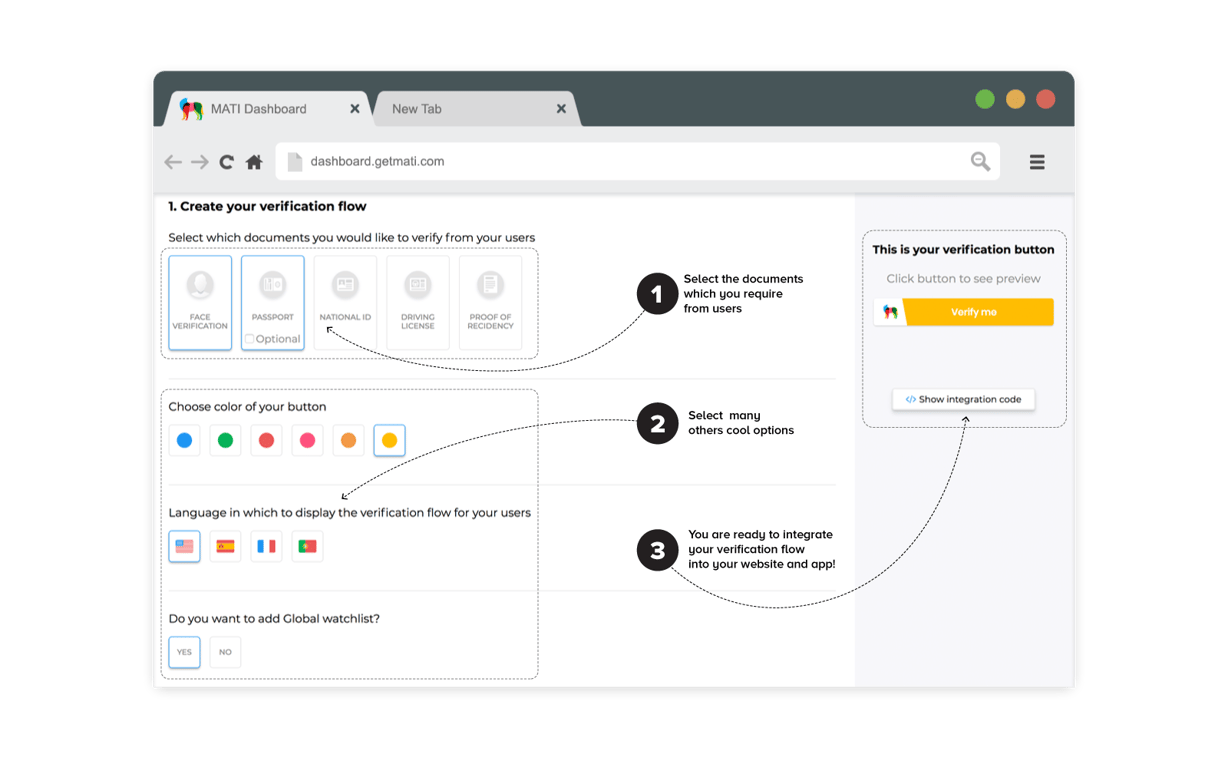This screenshot has width=1228, height=768.
Task: Click the MATI logo on the Verify button
Action: [x=889, y=312]
